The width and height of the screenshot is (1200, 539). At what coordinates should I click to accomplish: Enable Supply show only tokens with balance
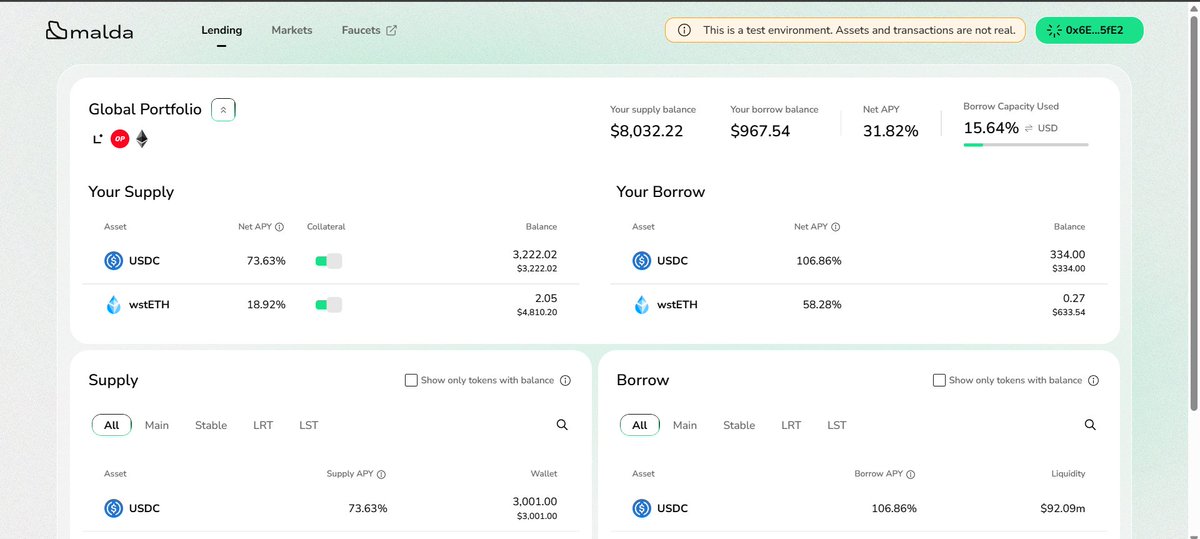[411, 380]
